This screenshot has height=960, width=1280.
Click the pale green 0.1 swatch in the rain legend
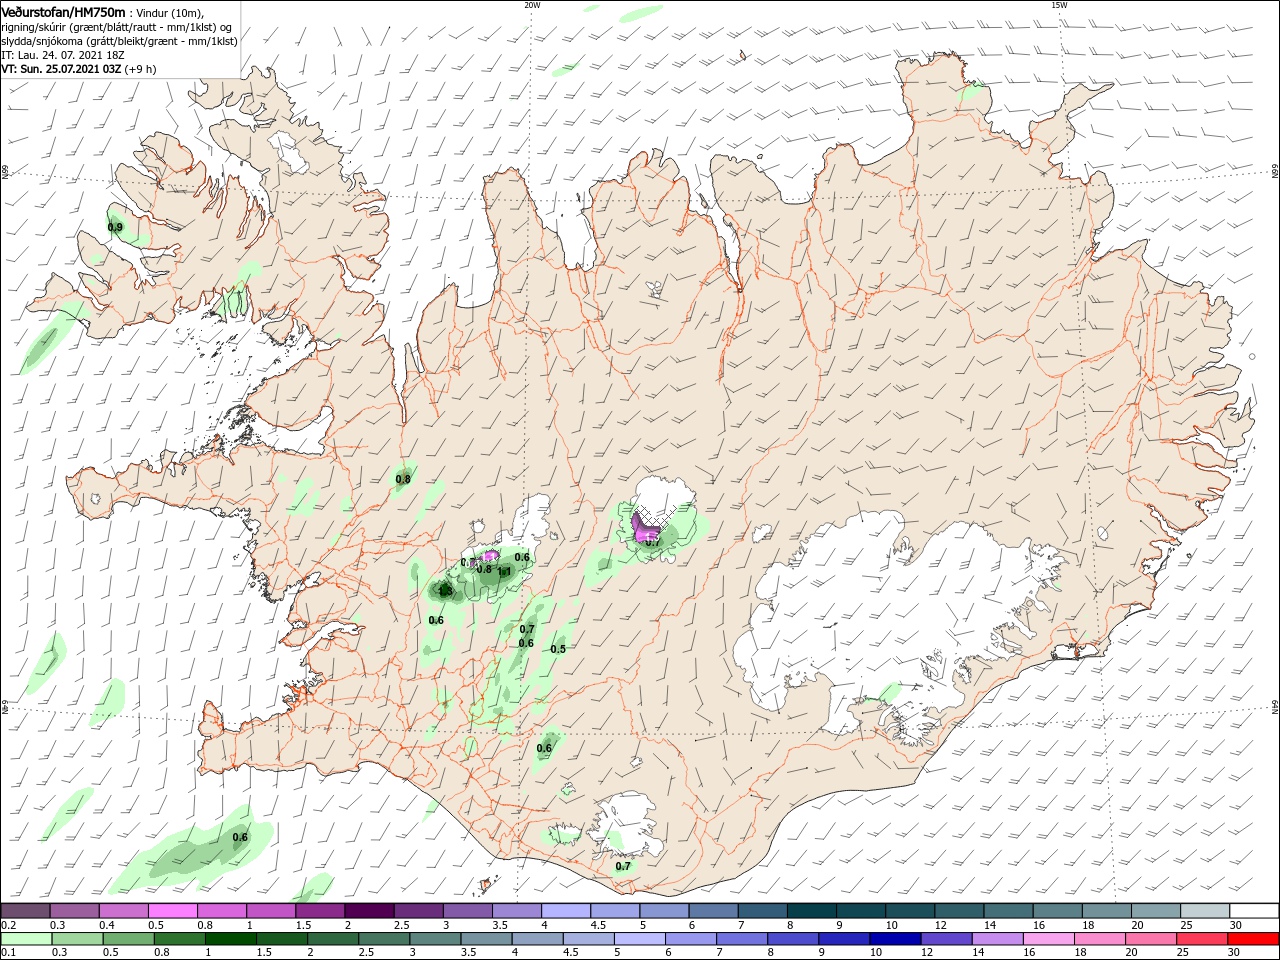click(26, 939)
